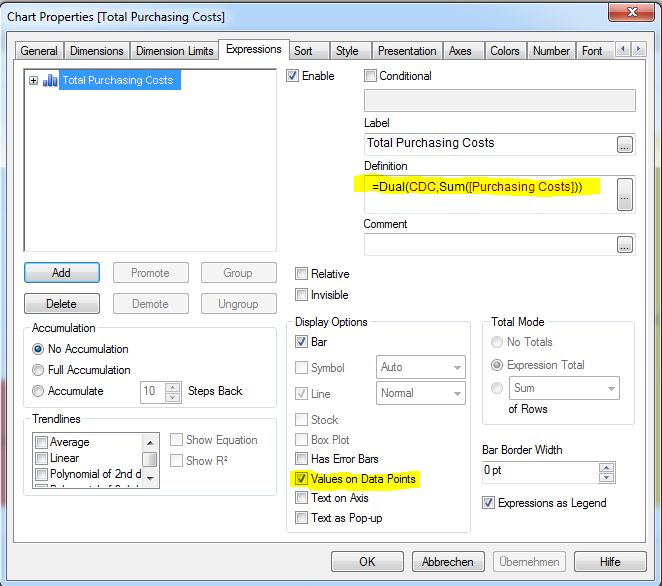
Task: Open the Presentation tab
Action: click(x=407, y=51)
